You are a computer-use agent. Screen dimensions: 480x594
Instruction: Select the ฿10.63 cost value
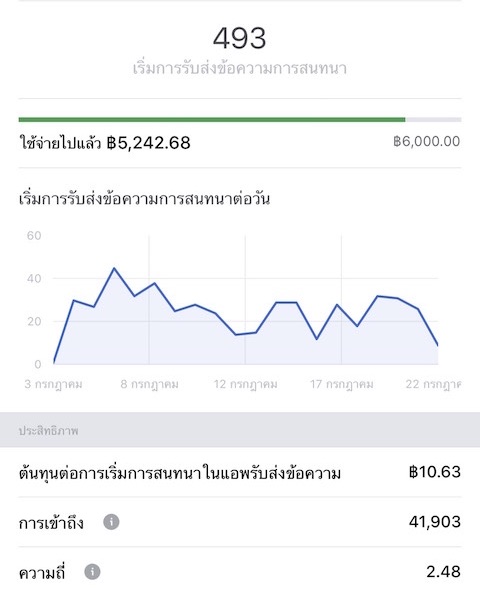click(435, 472)
